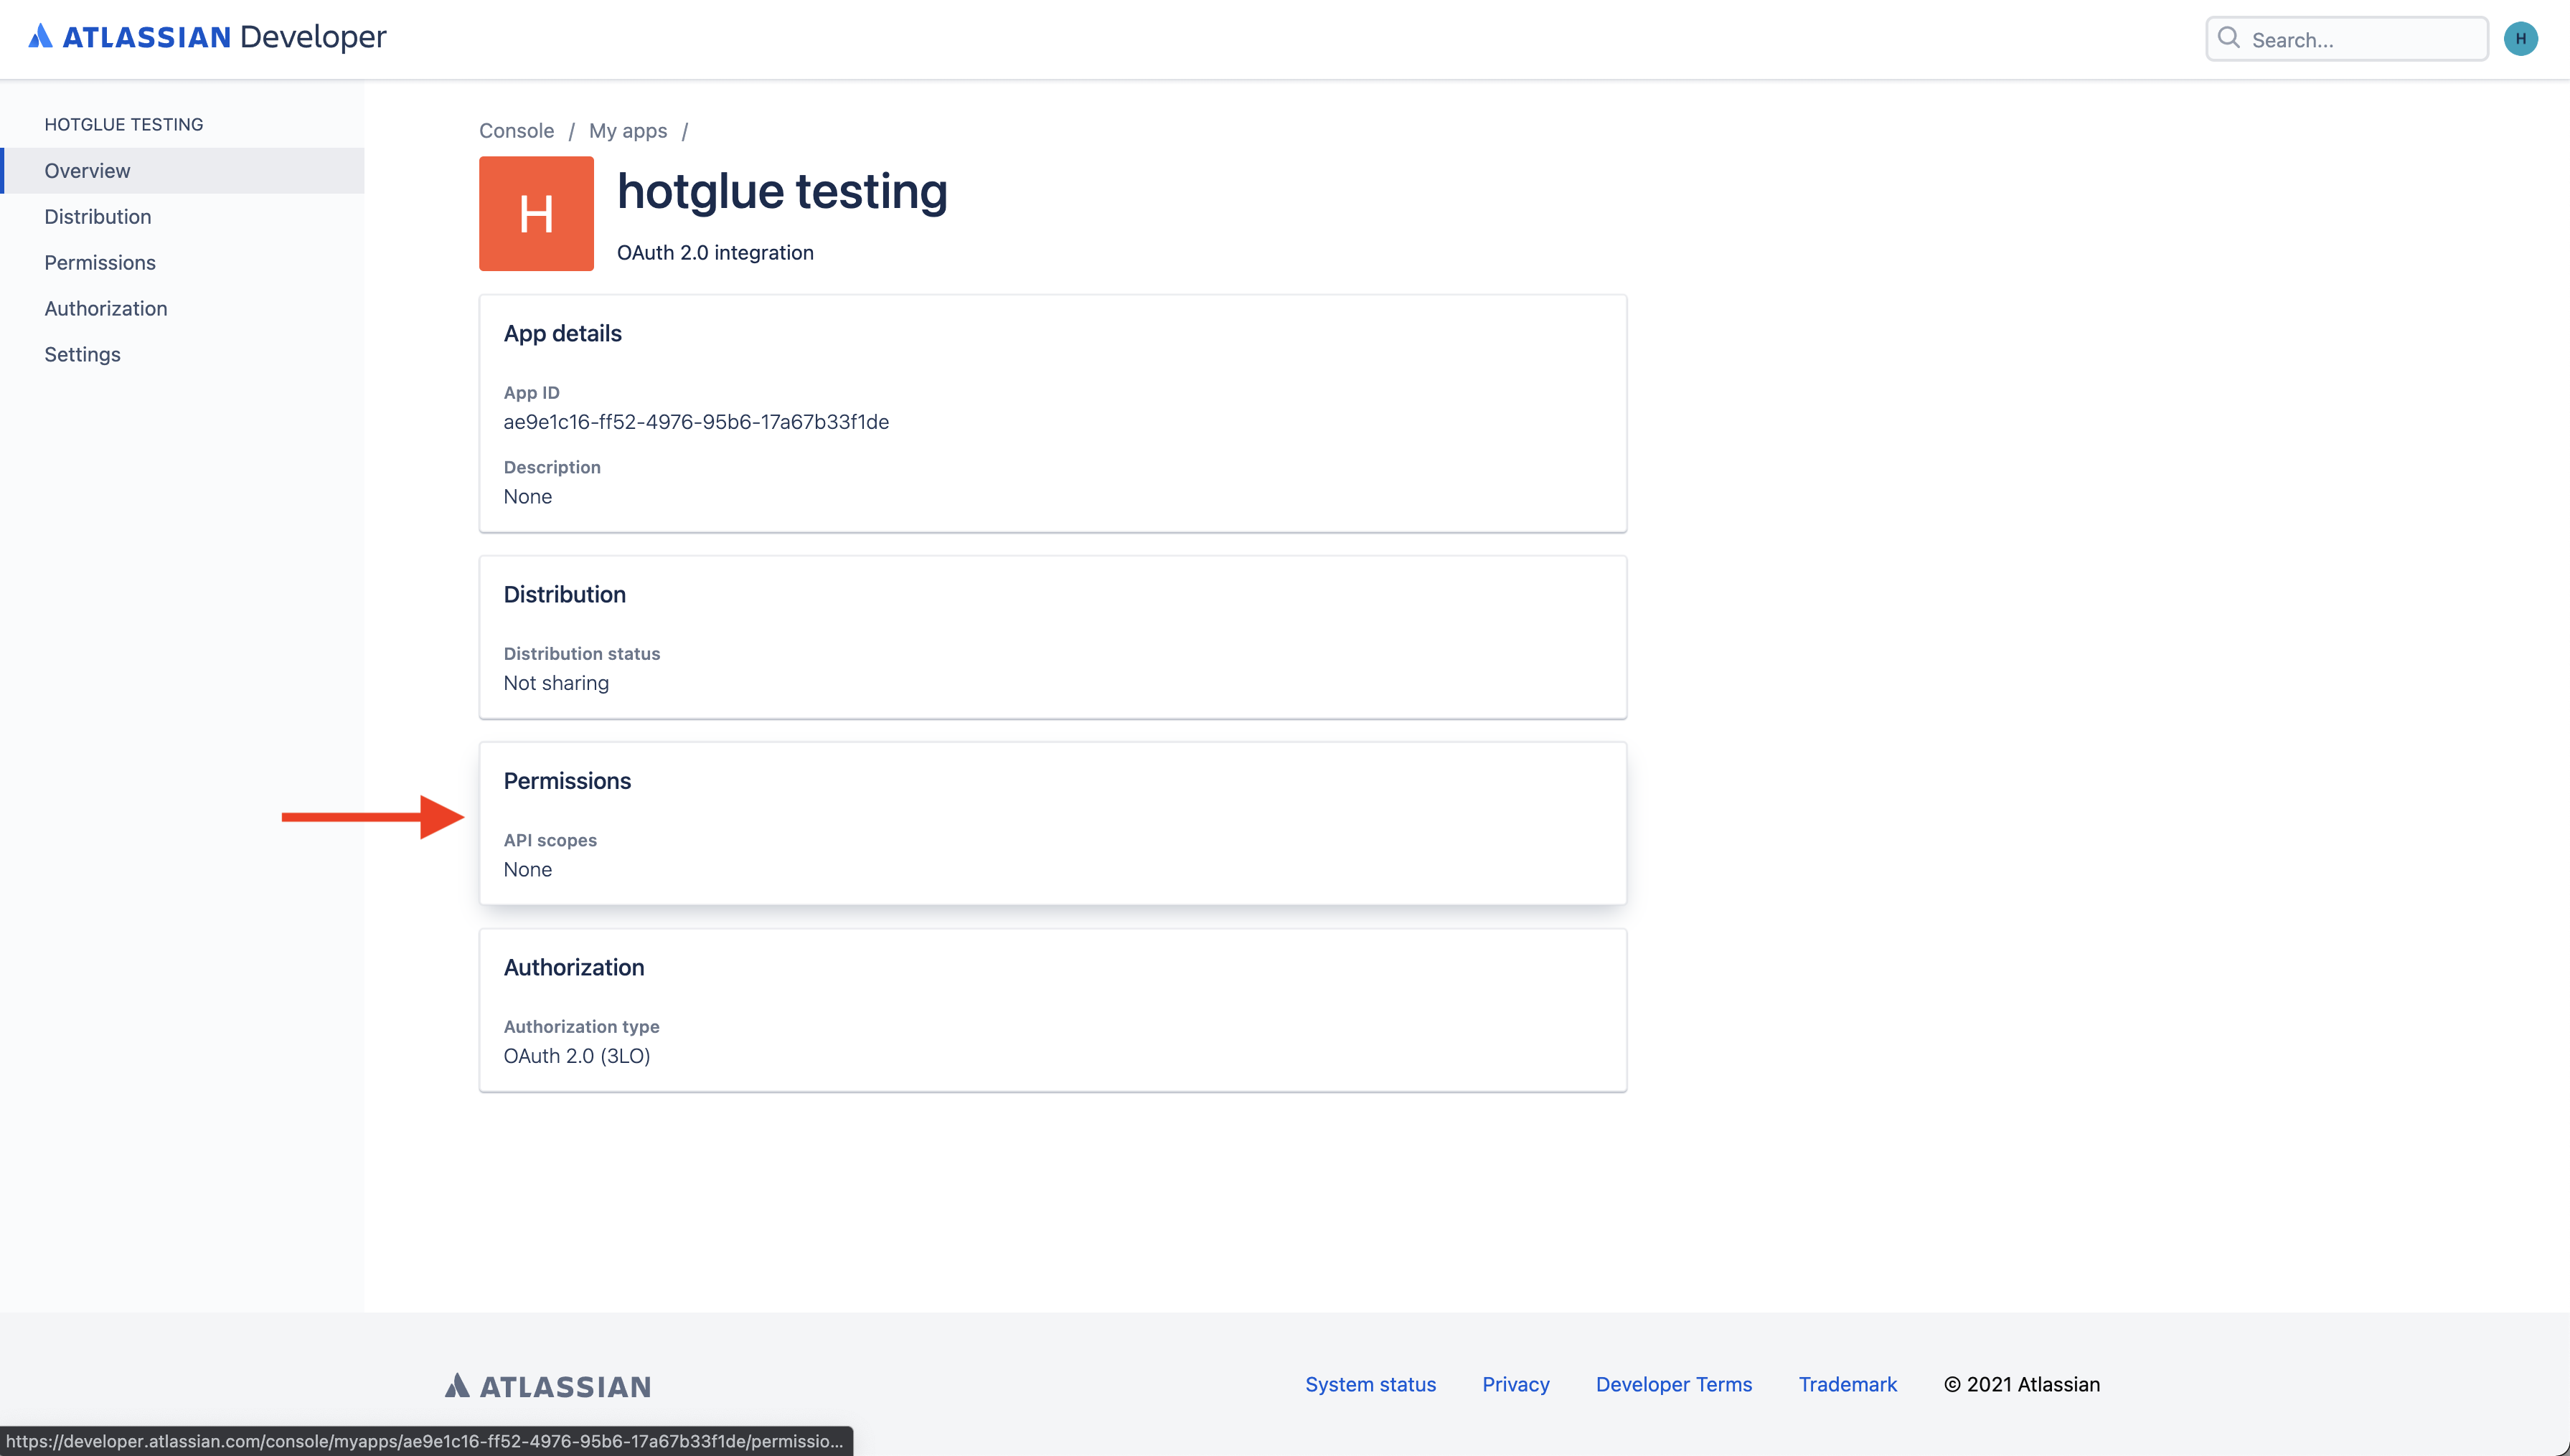Screen dimensions: 2570x1456
Task: Click the Atlassian Developer logo
Action: tap(207, 37)
